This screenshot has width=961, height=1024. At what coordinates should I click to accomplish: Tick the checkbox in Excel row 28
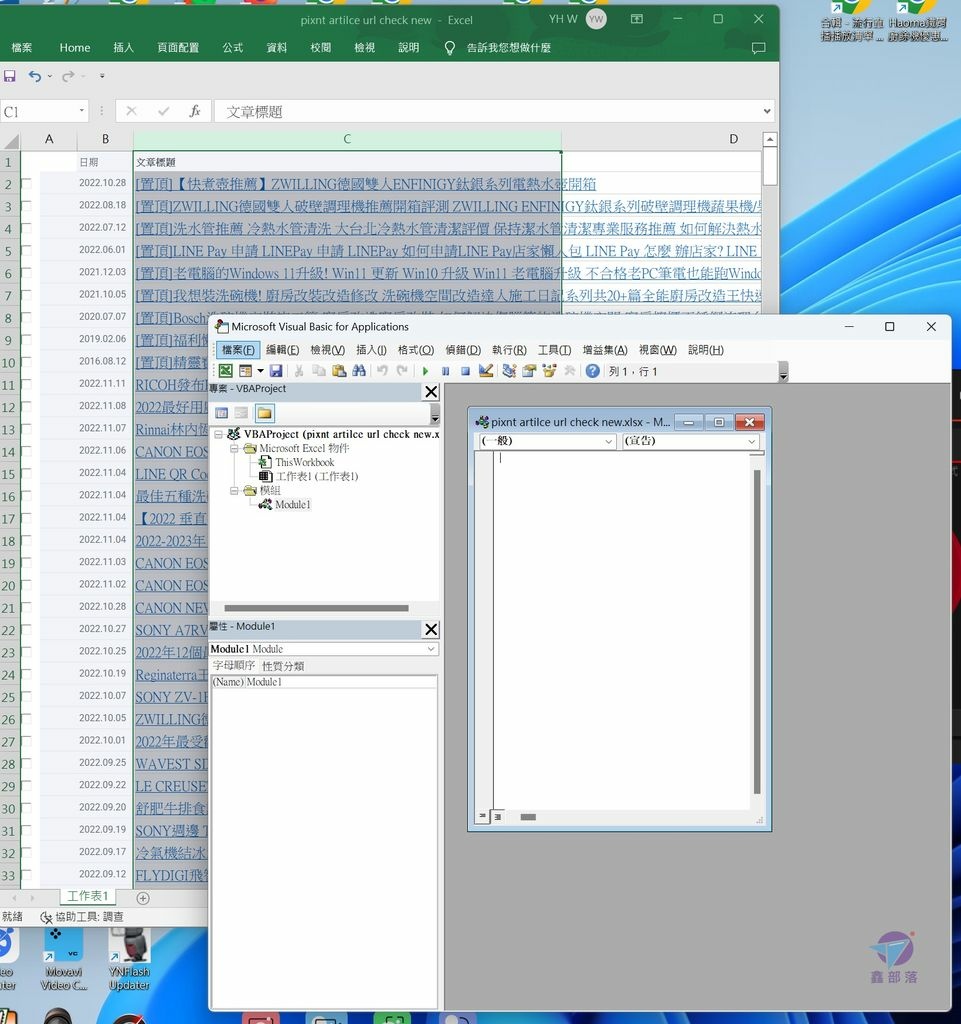pyautogui.click(x=26, y=763)
